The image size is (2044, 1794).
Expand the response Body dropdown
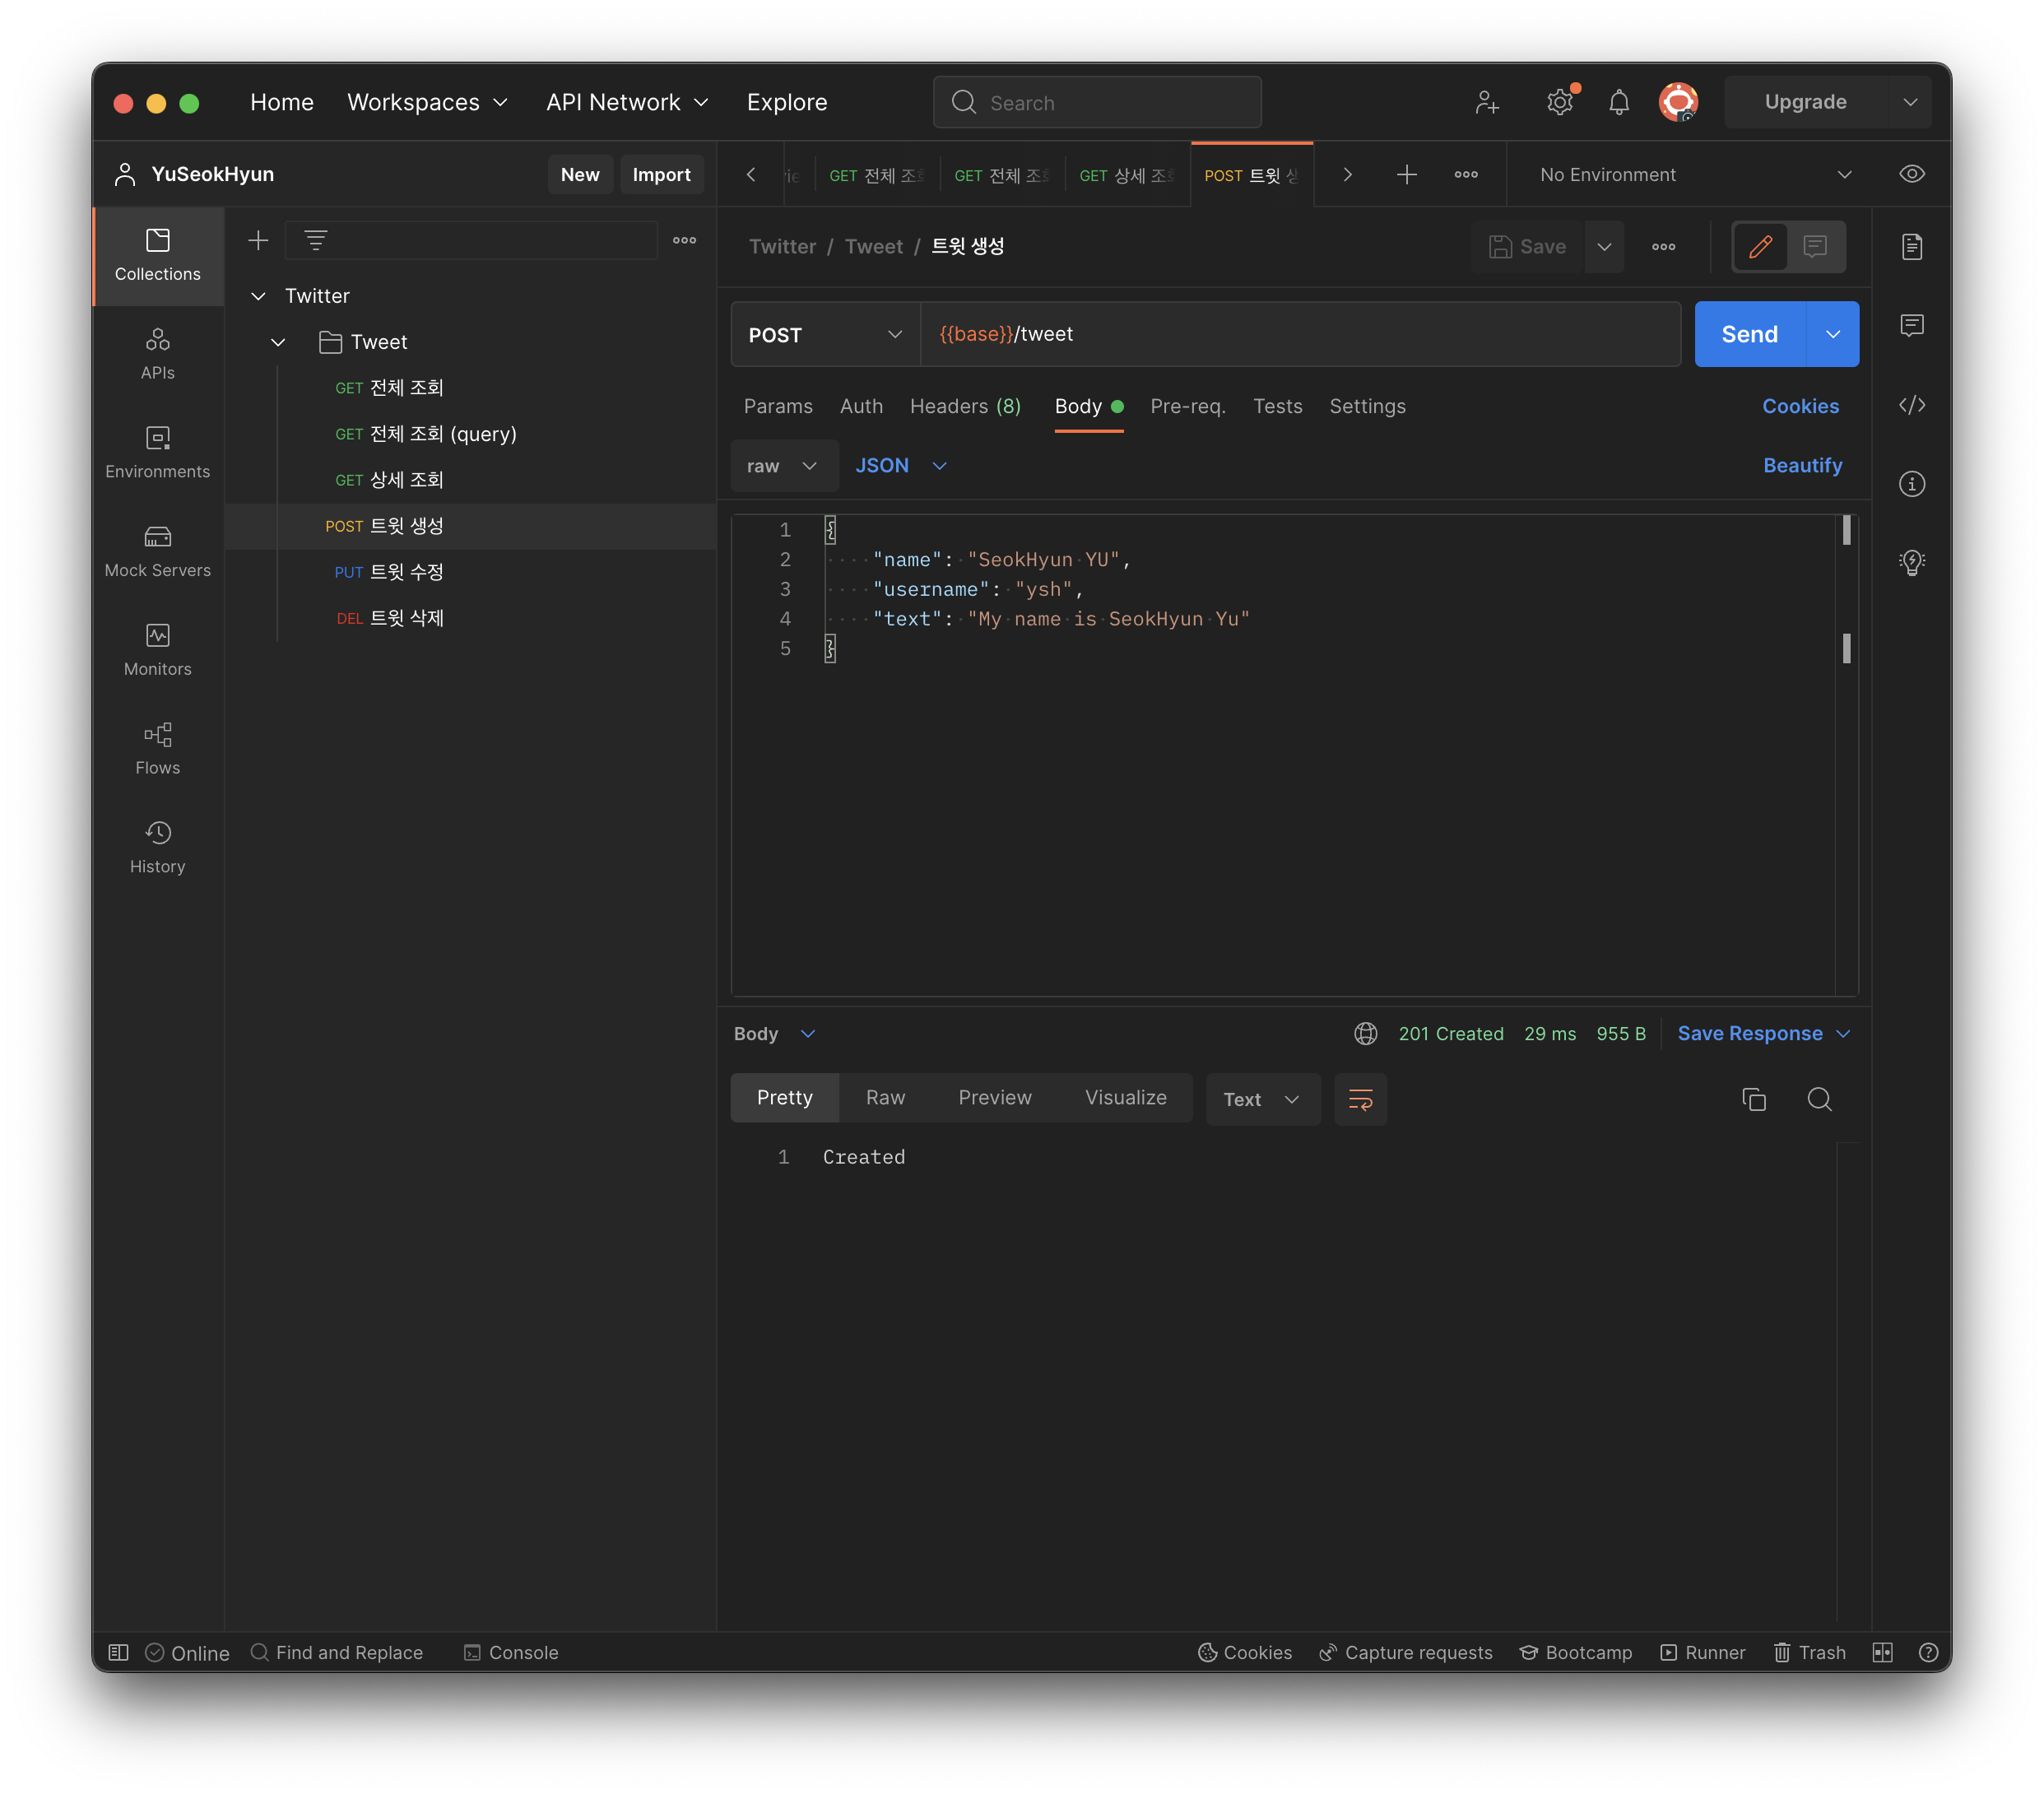[x=775, y=1033]
